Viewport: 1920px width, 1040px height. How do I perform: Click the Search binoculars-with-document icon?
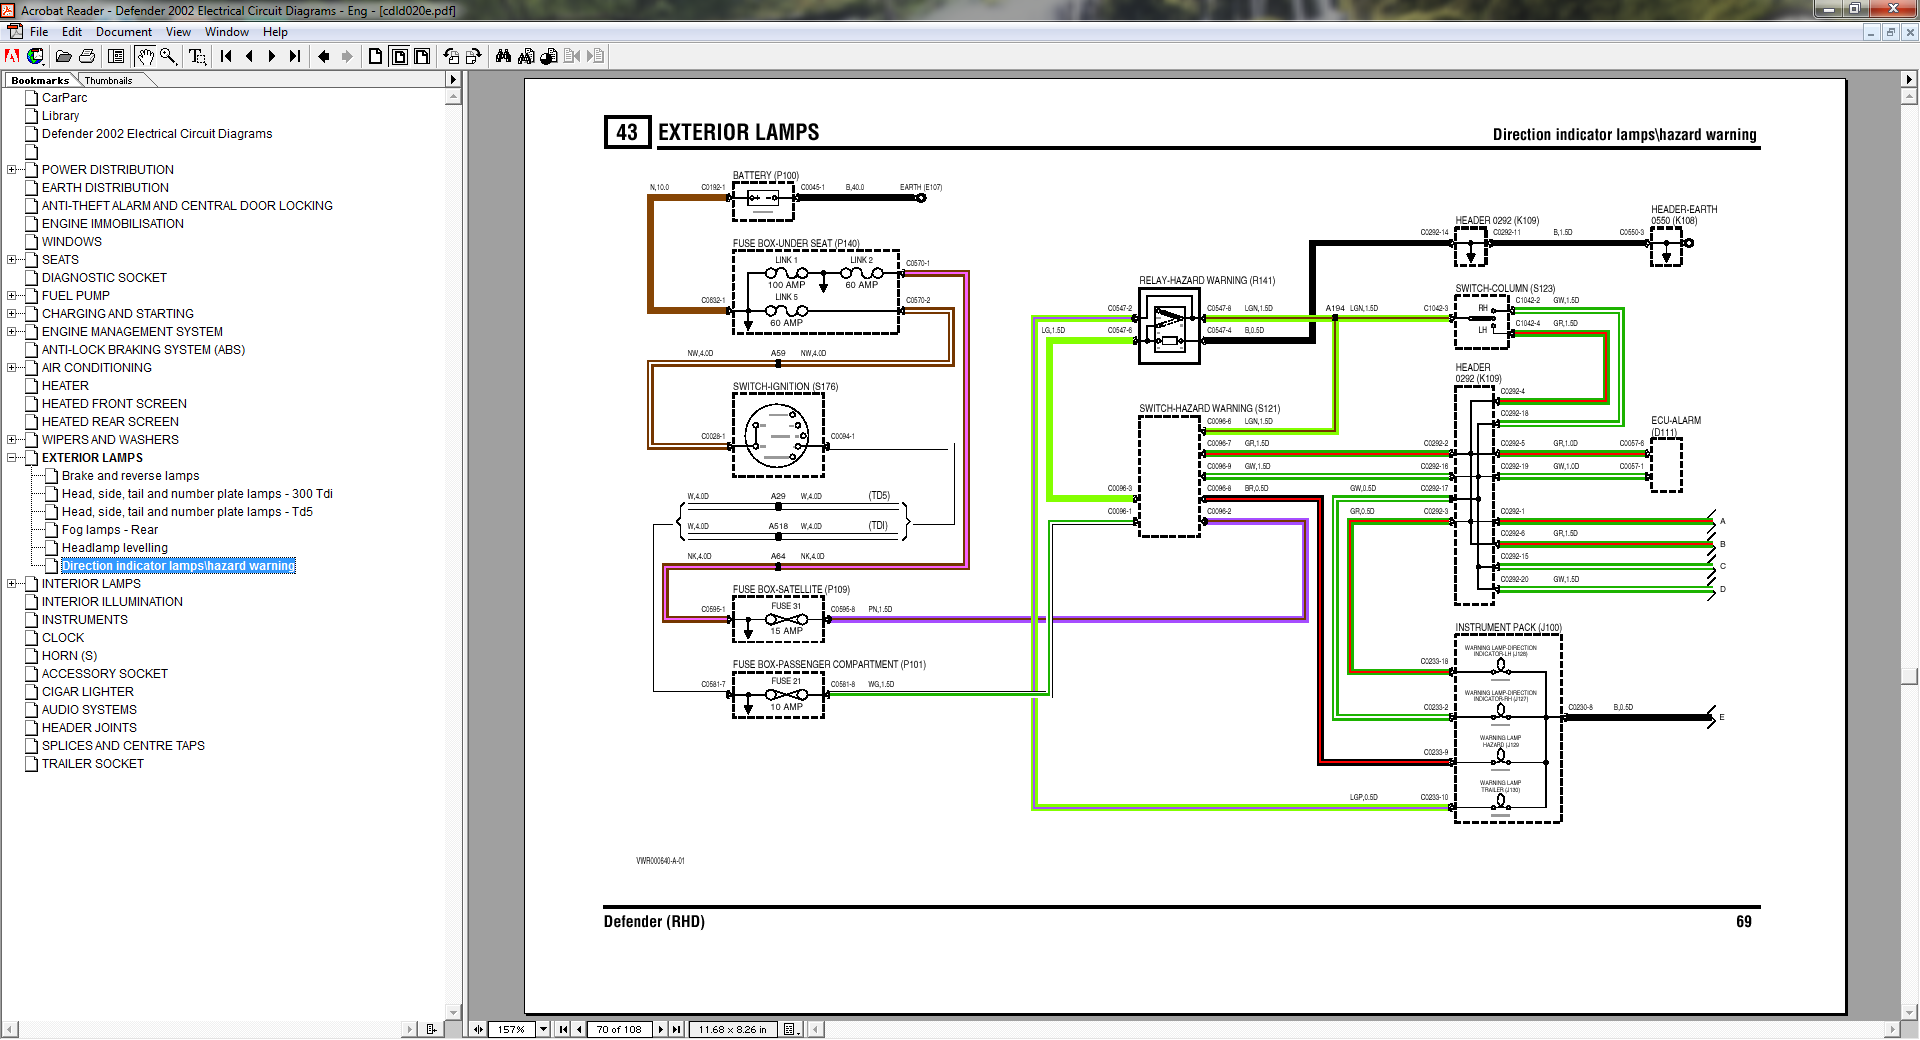(526, 56)
